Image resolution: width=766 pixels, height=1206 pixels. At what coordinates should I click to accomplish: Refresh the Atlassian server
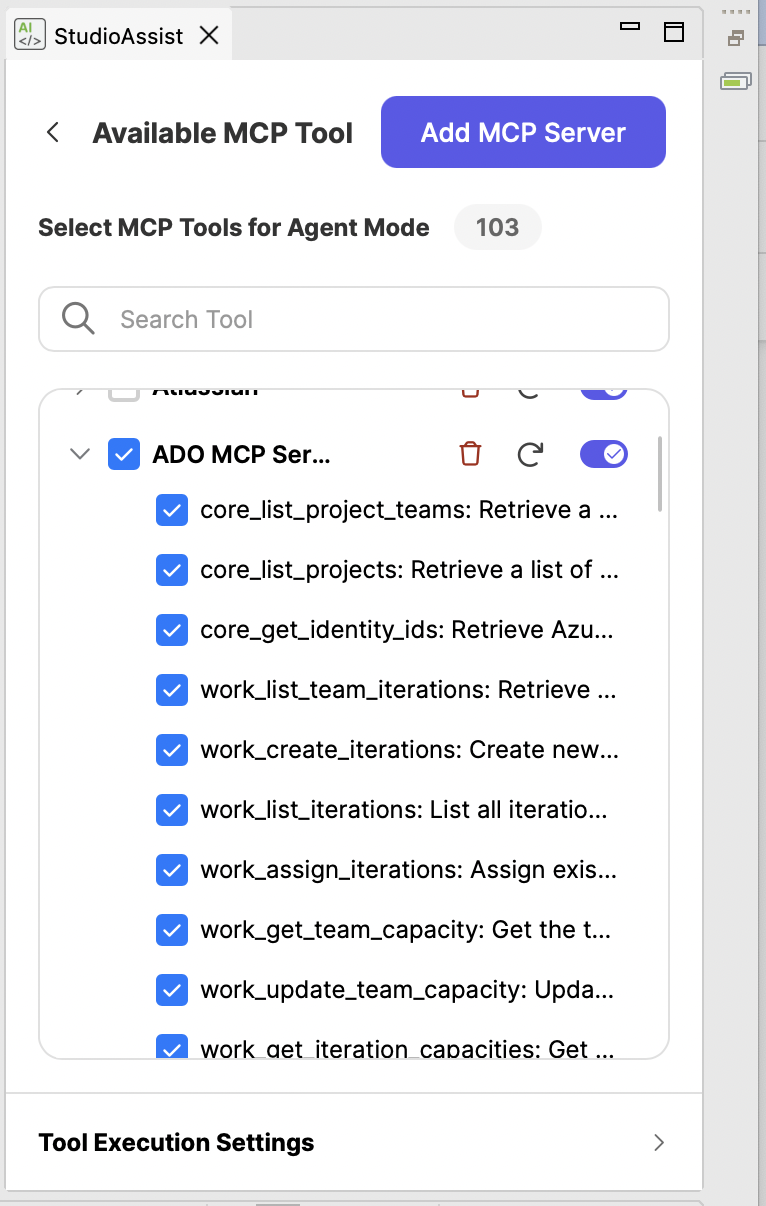click(x=530, y=388)
